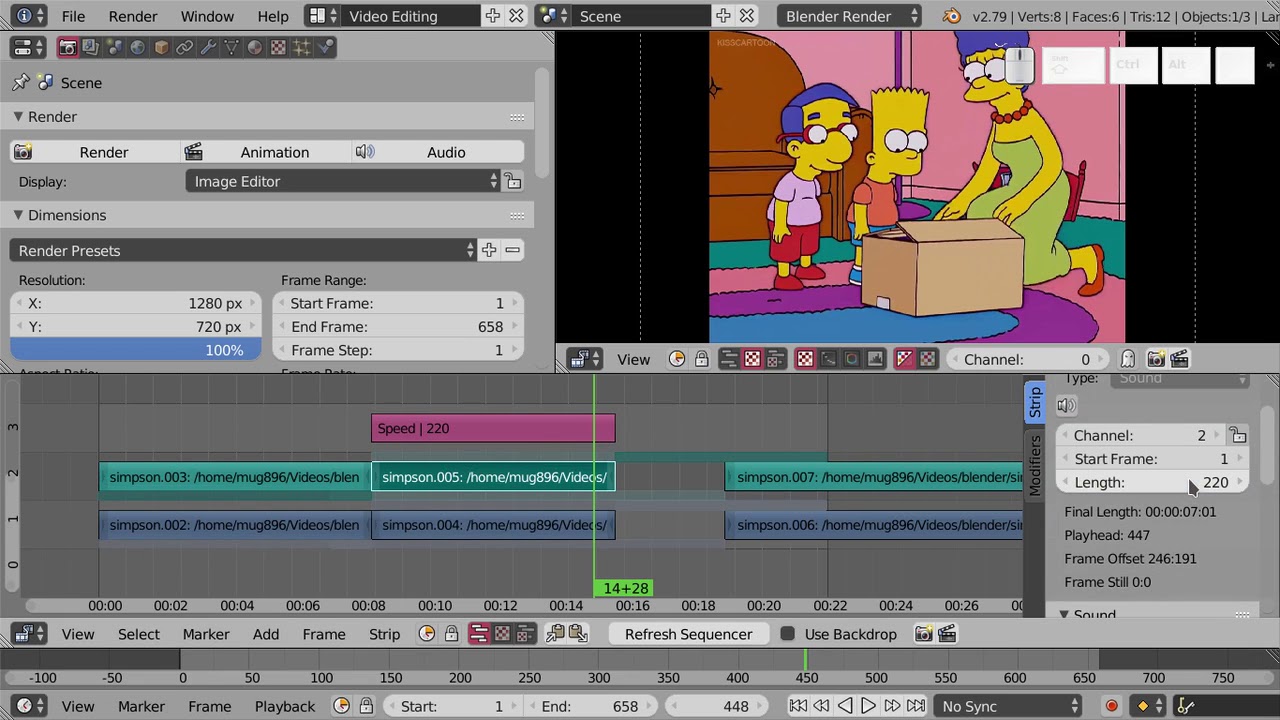The width and height of the screenshot is (1280, 720).
Task: Click the paste strips icon in sequencer header
Action: (578, 634)
